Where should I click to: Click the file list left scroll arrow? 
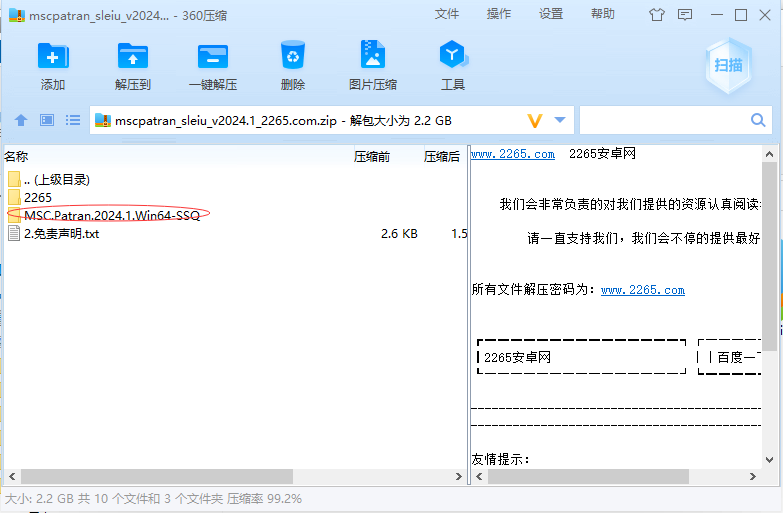(x=12, y=477)
